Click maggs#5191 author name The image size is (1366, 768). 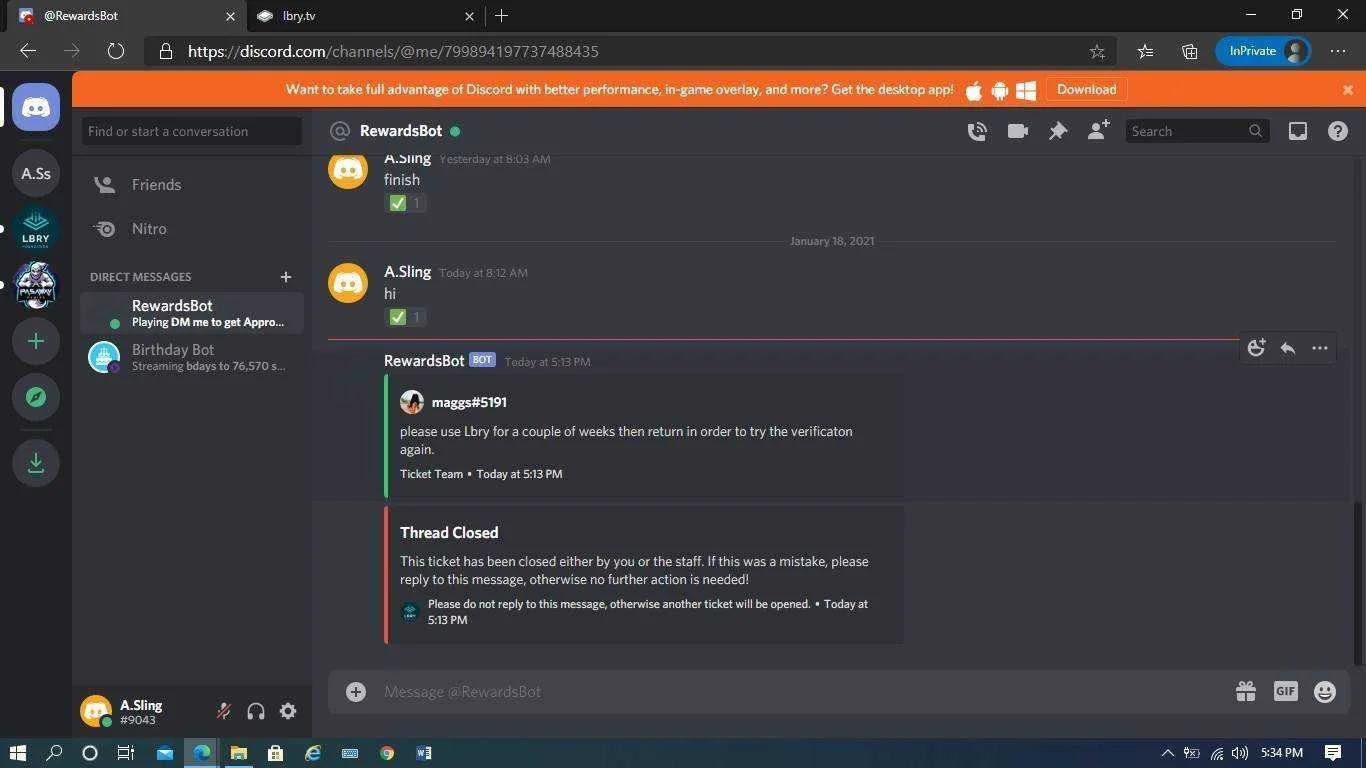(469, 402)
